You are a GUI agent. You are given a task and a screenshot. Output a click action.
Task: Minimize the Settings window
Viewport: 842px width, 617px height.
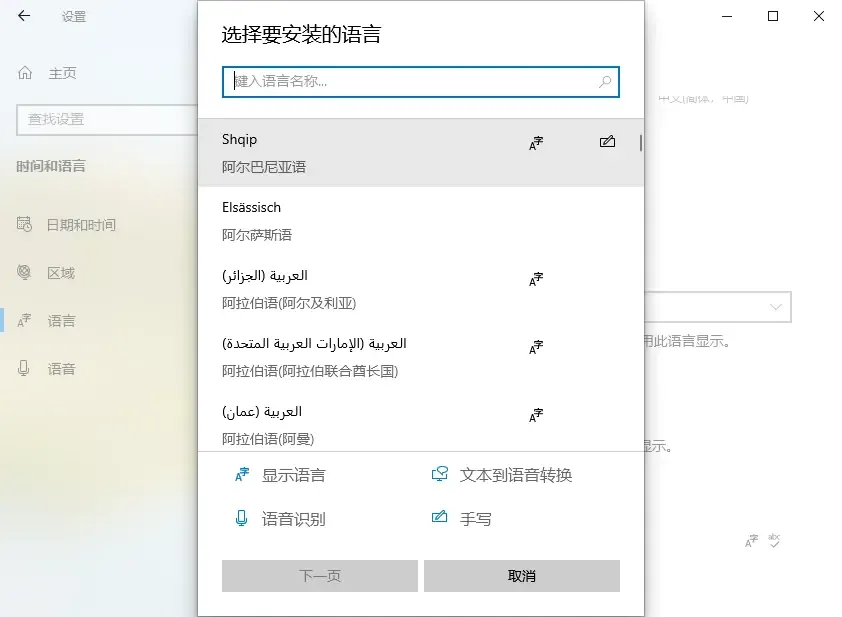[x=727, y=16]
